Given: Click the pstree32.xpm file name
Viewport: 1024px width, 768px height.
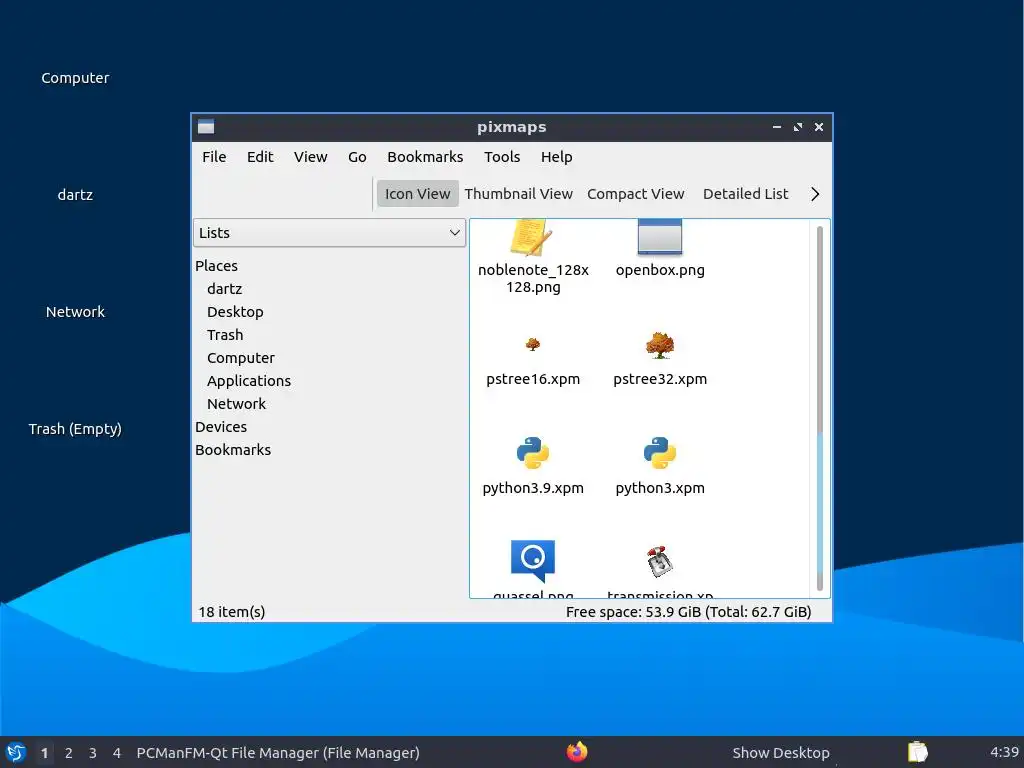Looking at the screenshot, I should click(x=660, y=379).
